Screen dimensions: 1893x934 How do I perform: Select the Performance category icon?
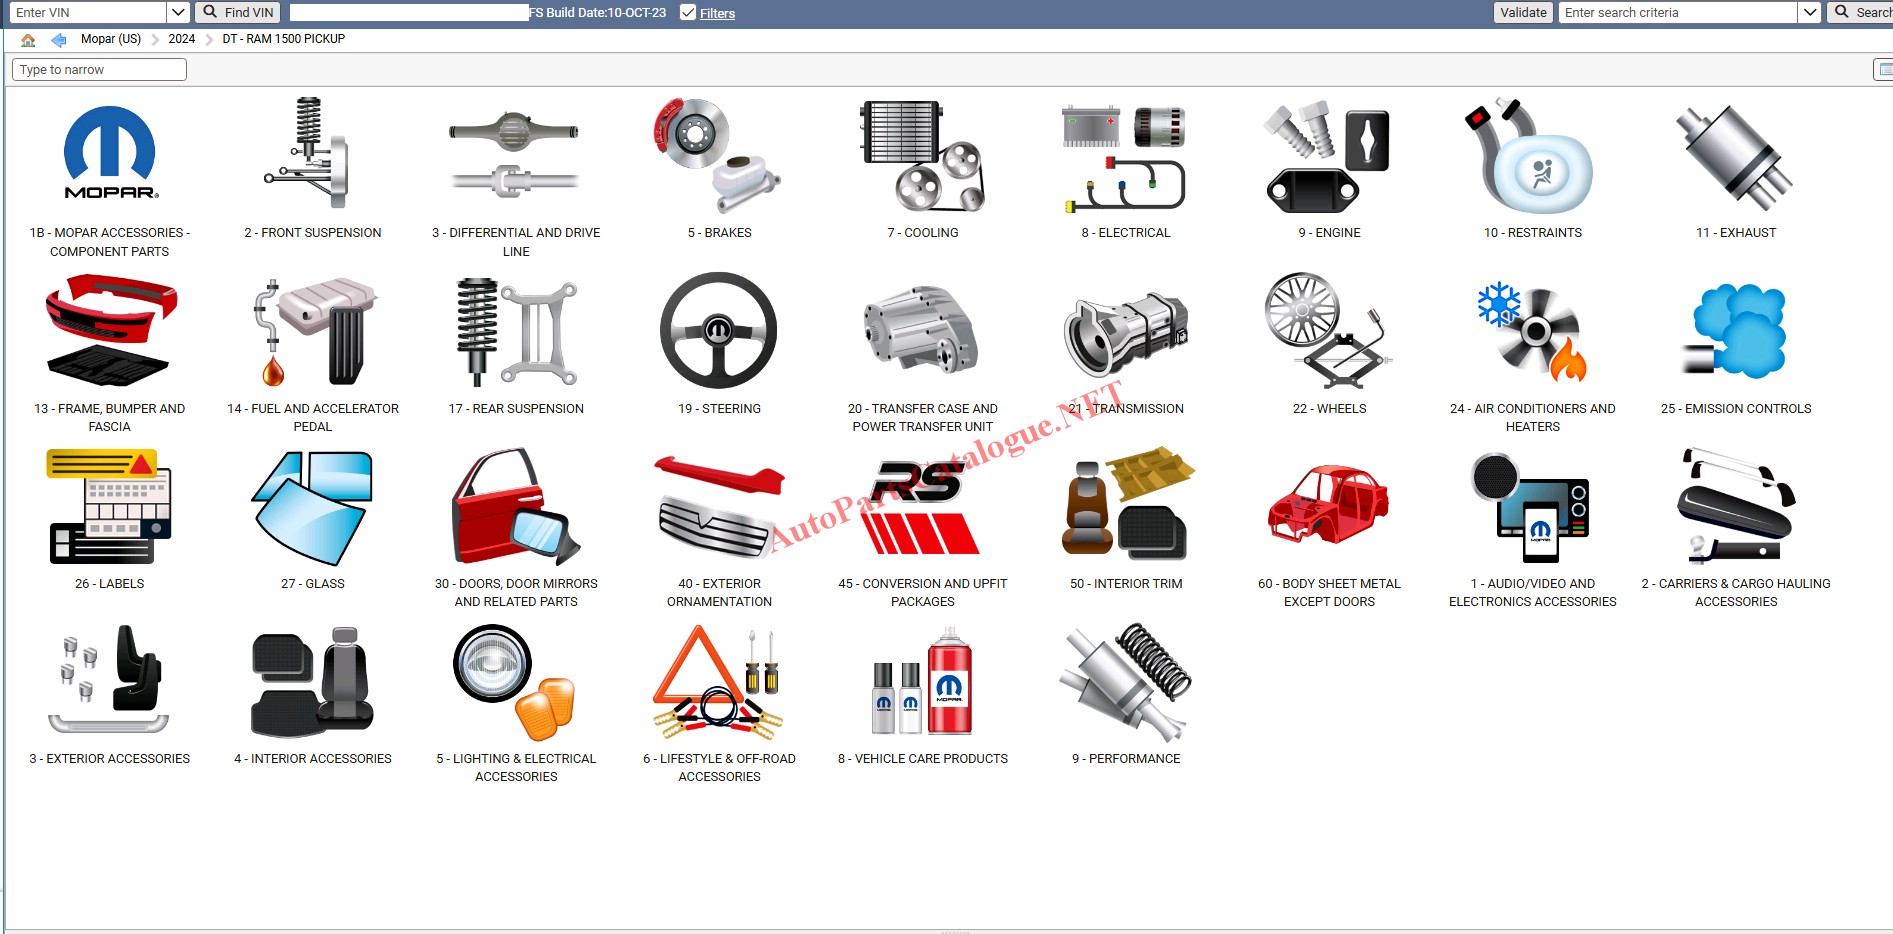click(x=1125, y=682)
